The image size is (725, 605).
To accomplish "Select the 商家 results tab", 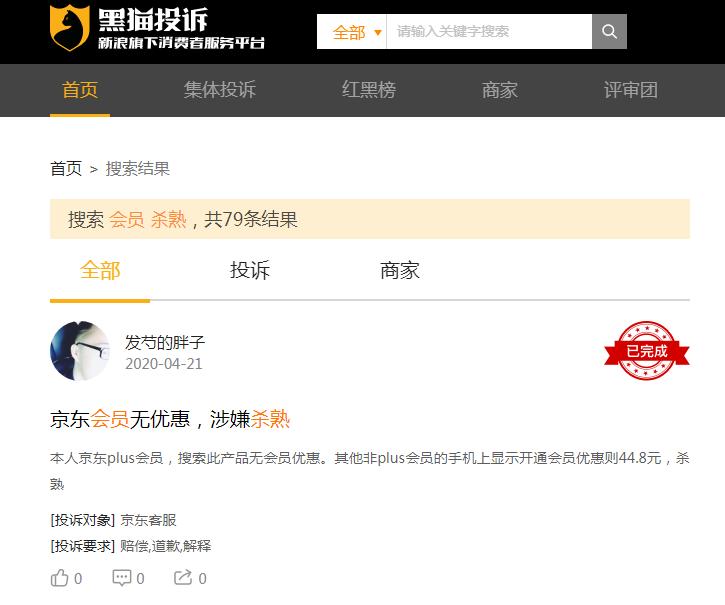I will pos(400,270).
